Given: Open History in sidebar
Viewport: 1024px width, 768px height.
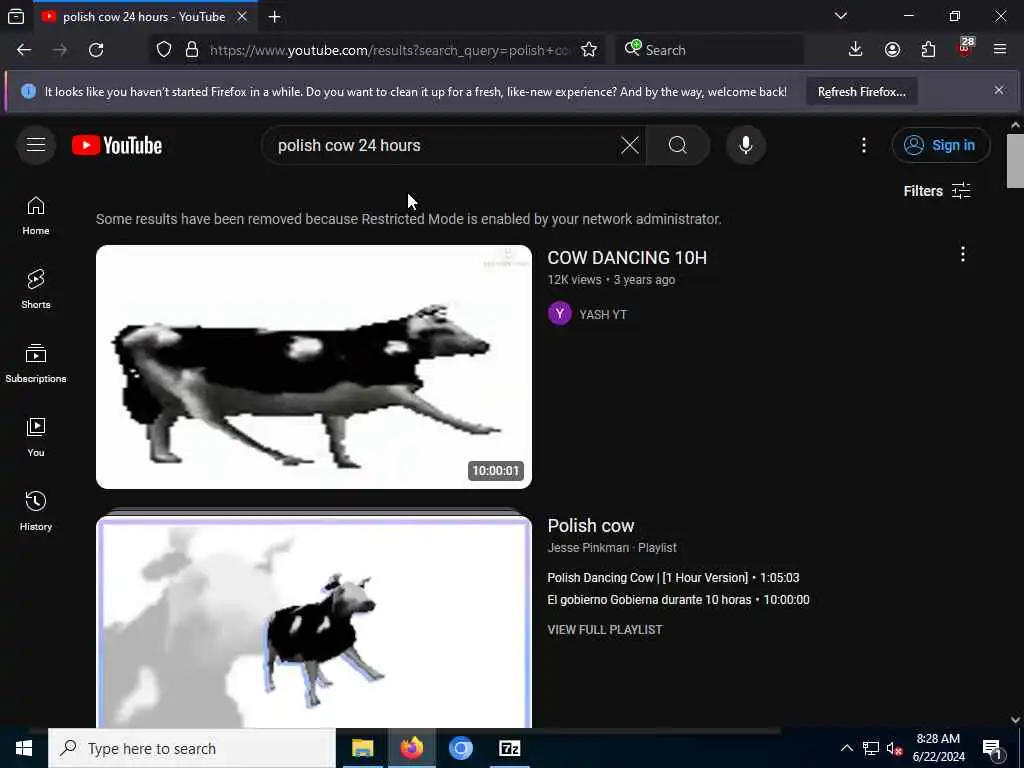Looking at the screenshot, I should (x=36, y=511).
